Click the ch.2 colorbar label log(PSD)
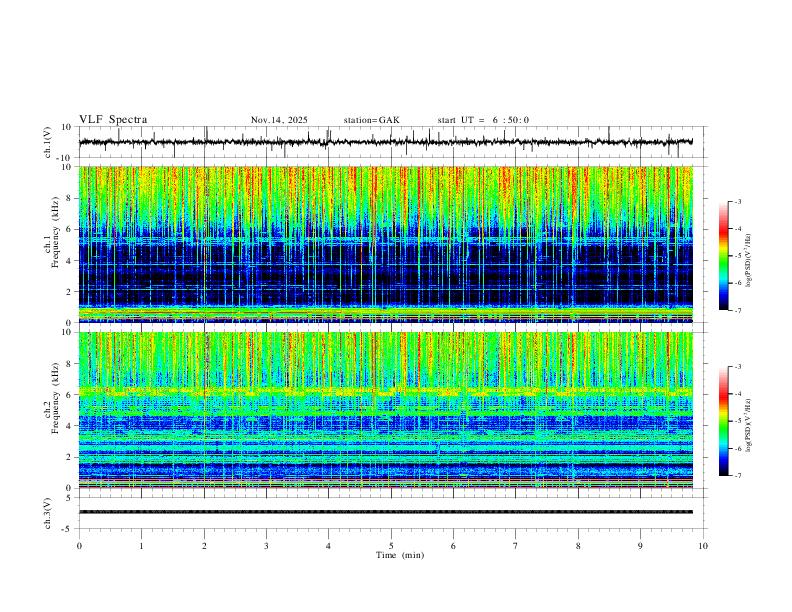Viewport: 792px width, 612px height. 749,425
